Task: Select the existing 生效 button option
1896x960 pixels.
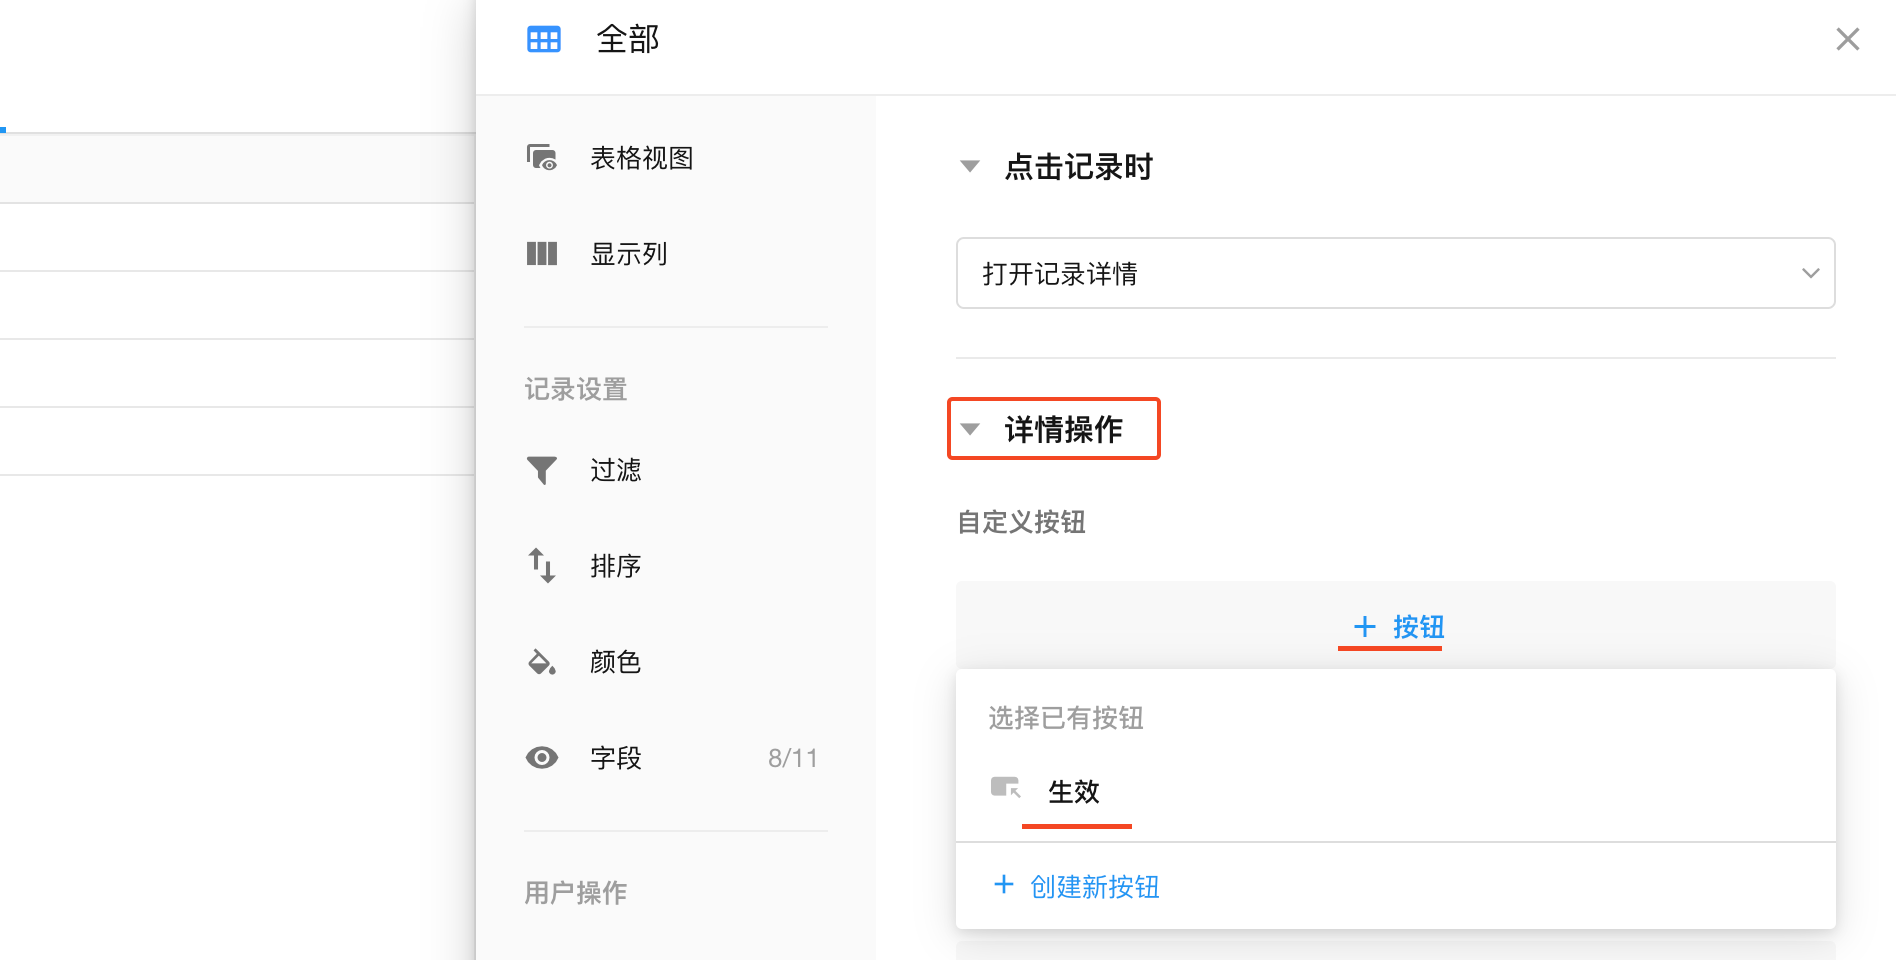Action: [1074, 792]
